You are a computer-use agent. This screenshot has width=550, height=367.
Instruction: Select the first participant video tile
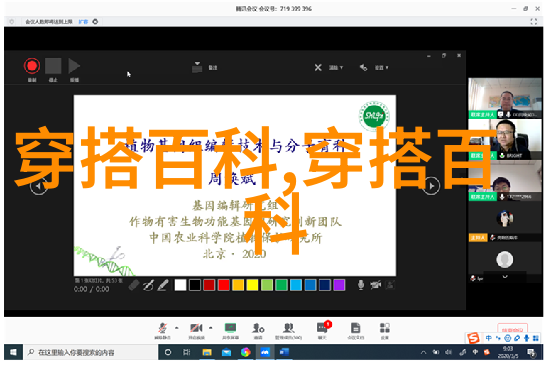[x=505, y=98]
